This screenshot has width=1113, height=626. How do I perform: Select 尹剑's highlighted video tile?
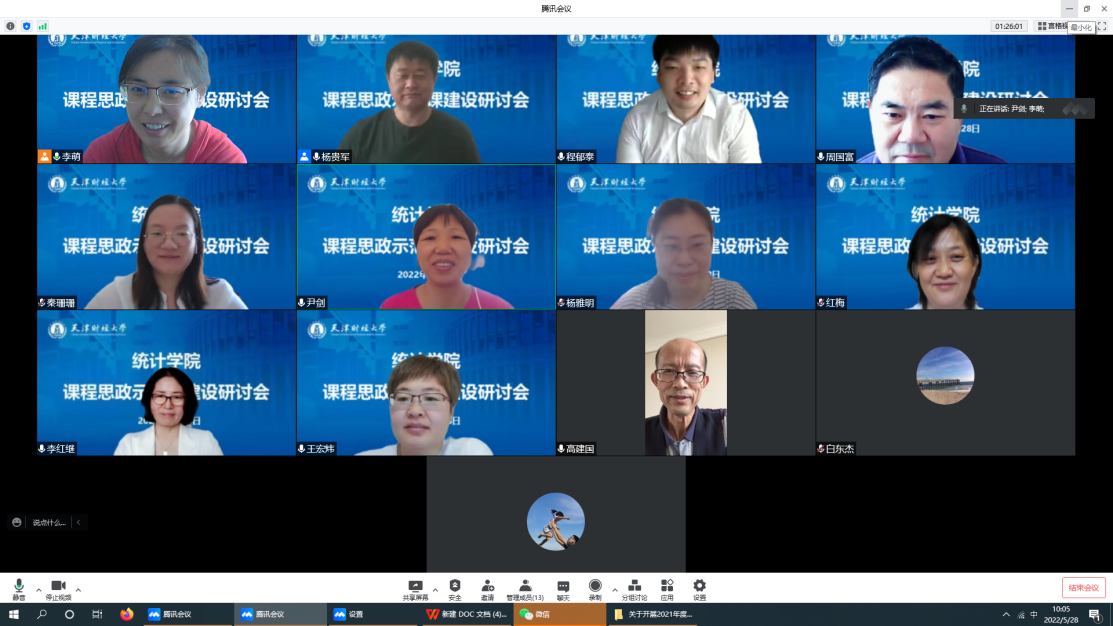click(426, 237)
